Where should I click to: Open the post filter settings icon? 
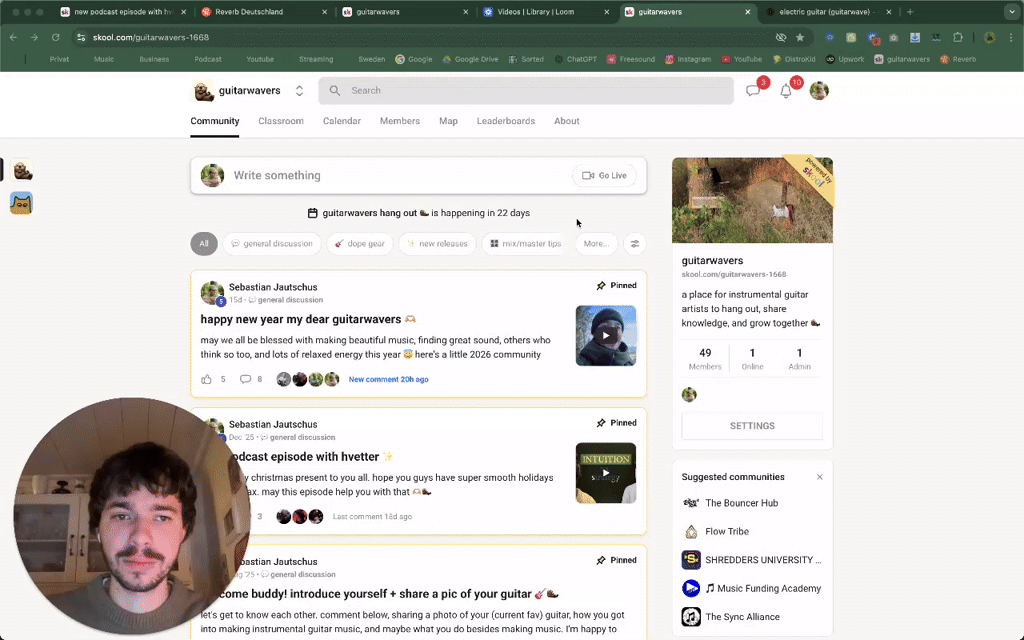pyautogui.click(x=635, y=244)
